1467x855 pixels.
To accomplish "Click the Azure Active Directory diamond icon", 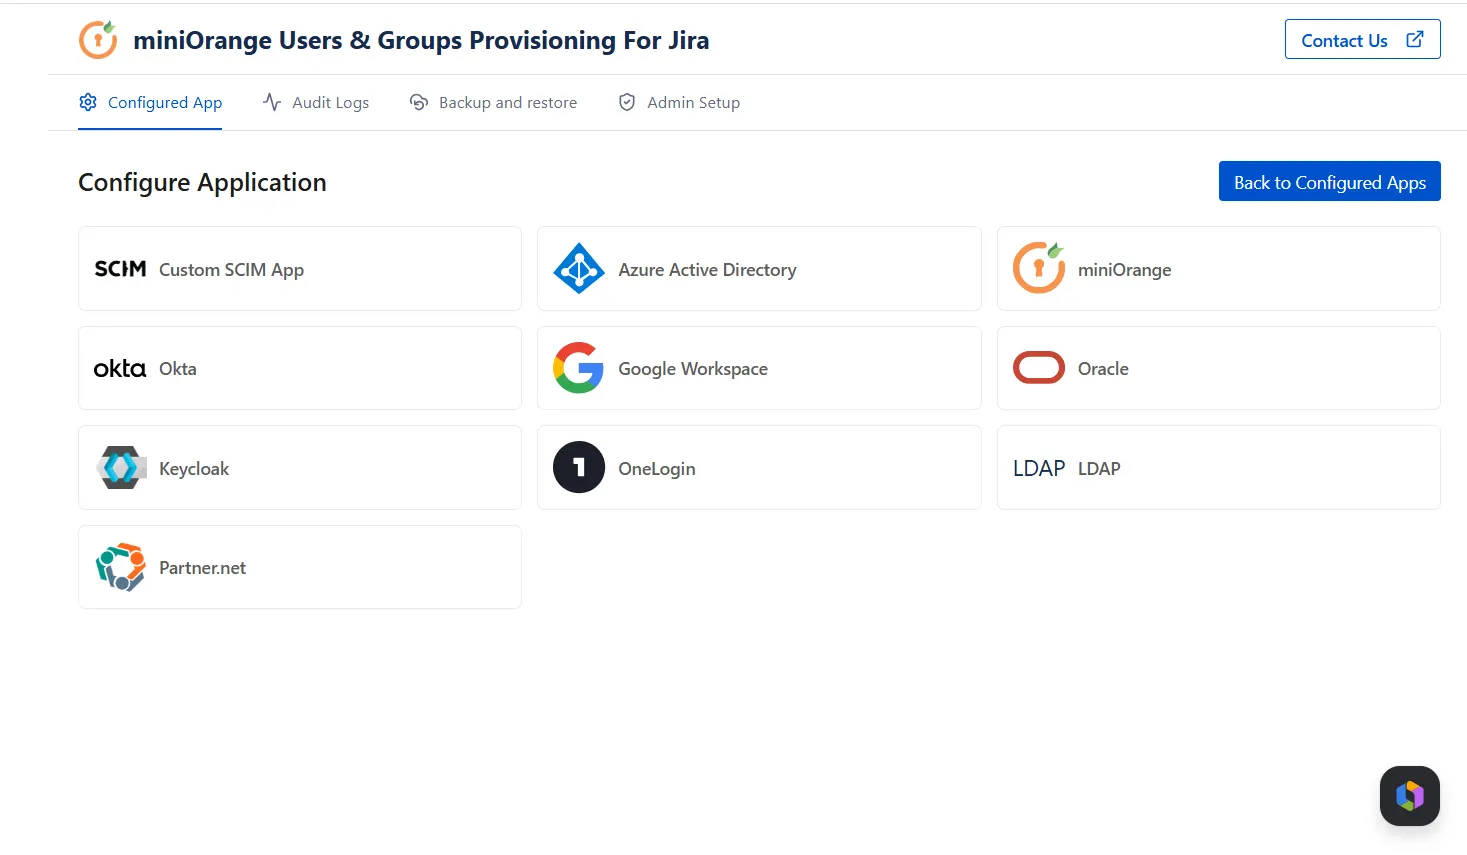I will 579,268.
